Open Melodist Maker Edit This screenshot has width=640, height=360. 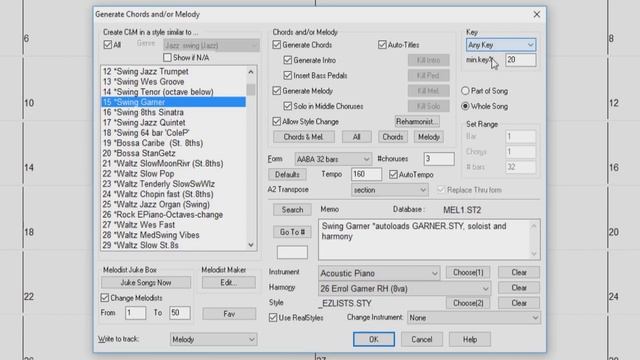pos(229,282)
